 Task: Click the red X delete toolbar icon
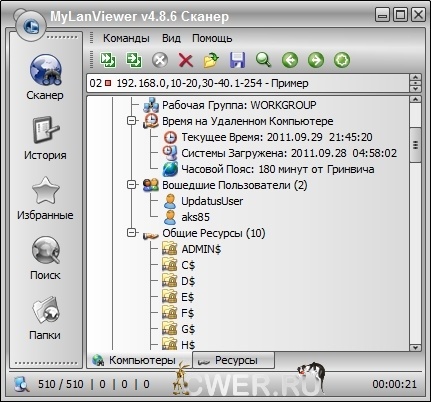click(186, 60)
